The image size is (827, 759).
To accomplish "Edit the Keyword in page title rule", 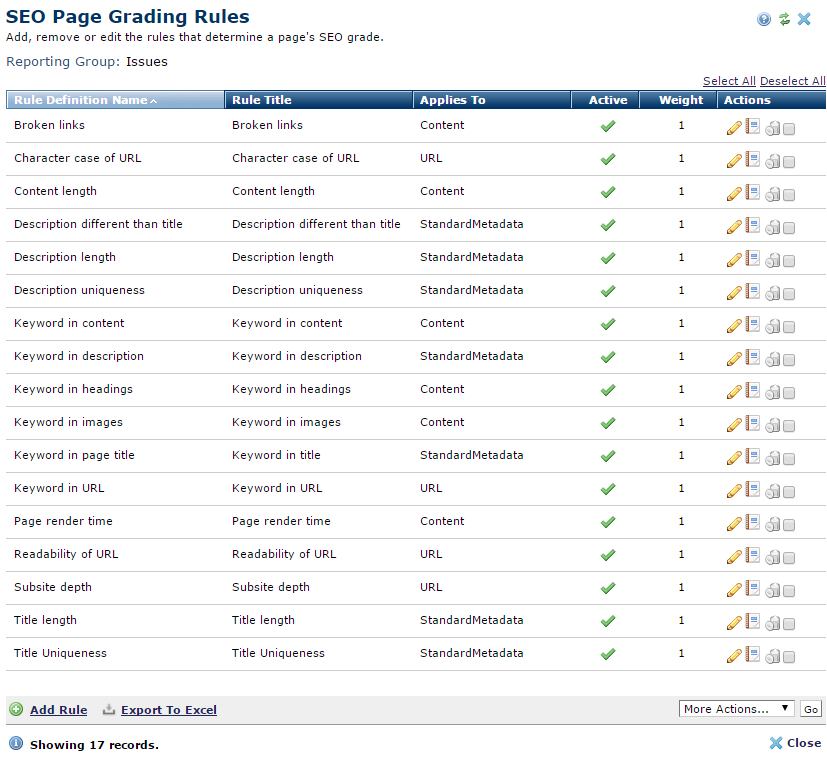I will point(734,458).
